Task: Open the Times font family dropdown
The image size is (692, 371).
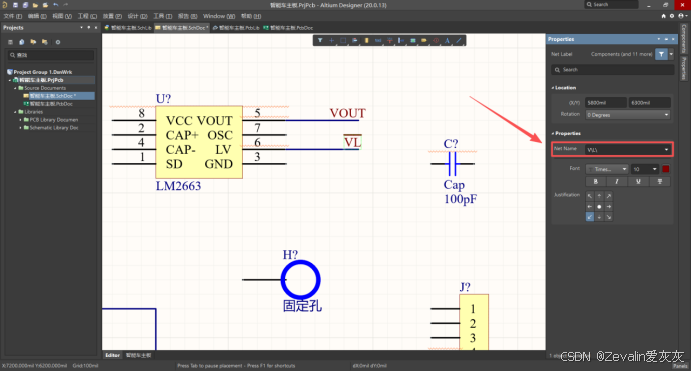Action: 607,169
